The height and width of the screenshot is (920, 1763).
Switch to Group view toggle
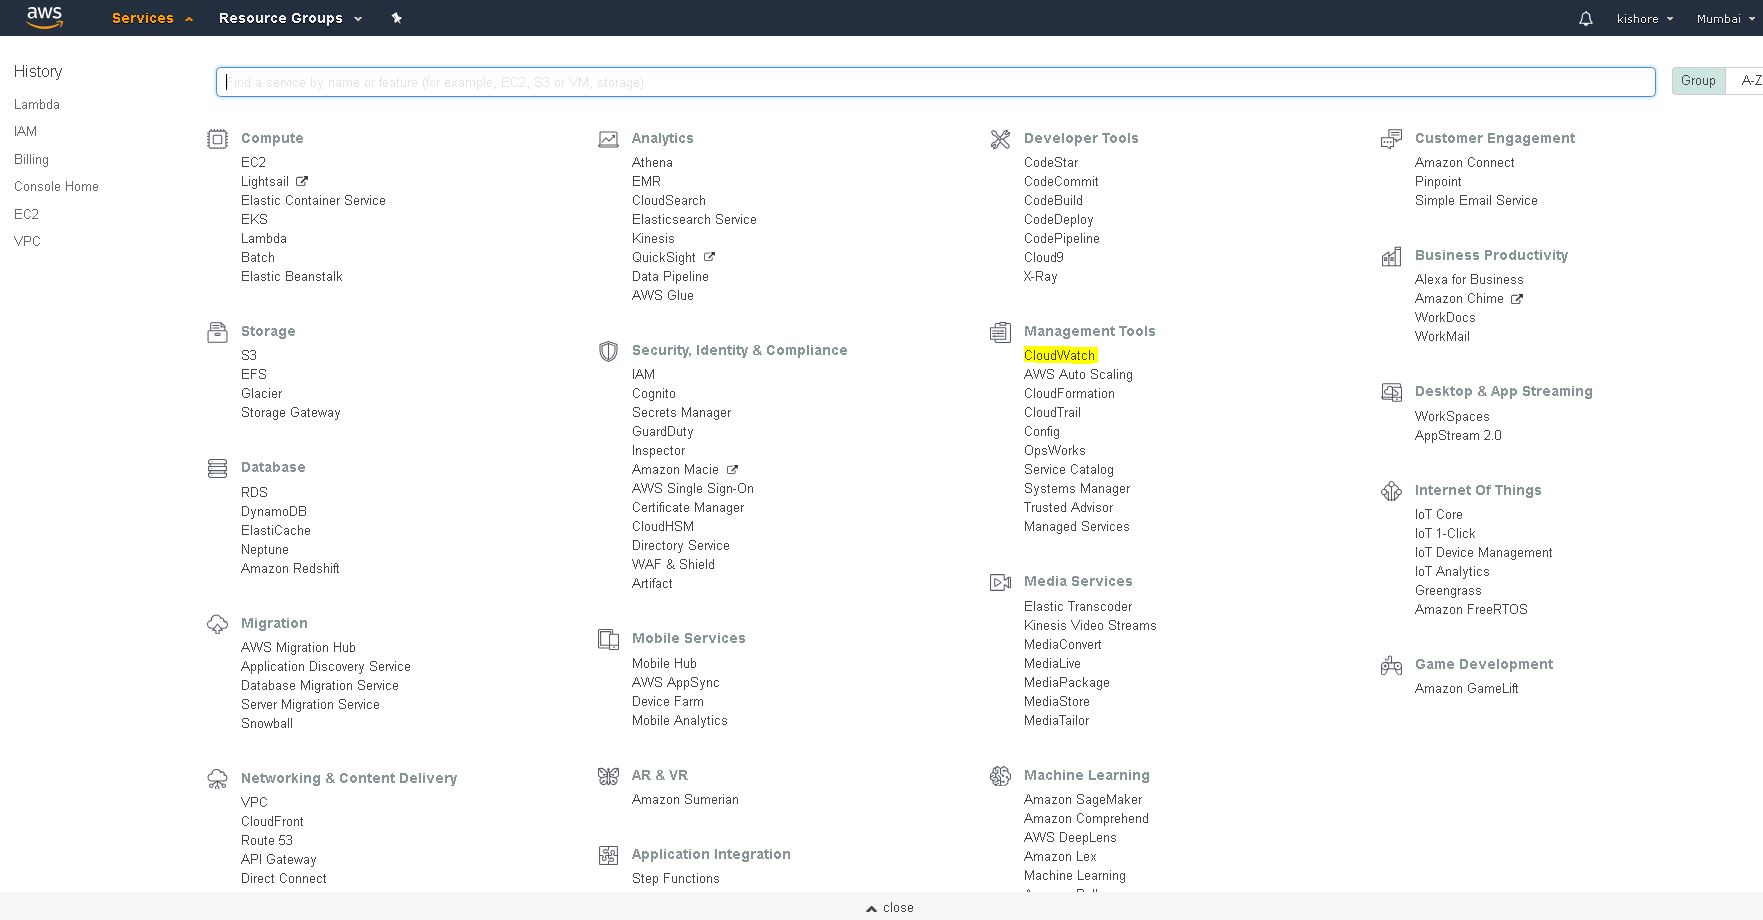(1698, 81)
